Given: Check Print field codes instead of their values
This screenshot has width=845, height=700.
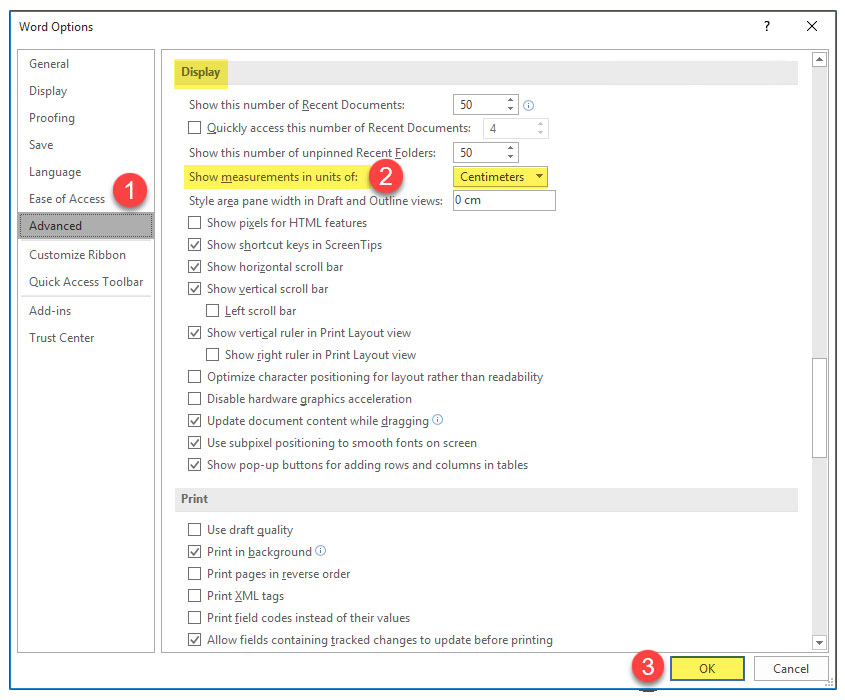Looking at the screenshot, I should [194, 618].
